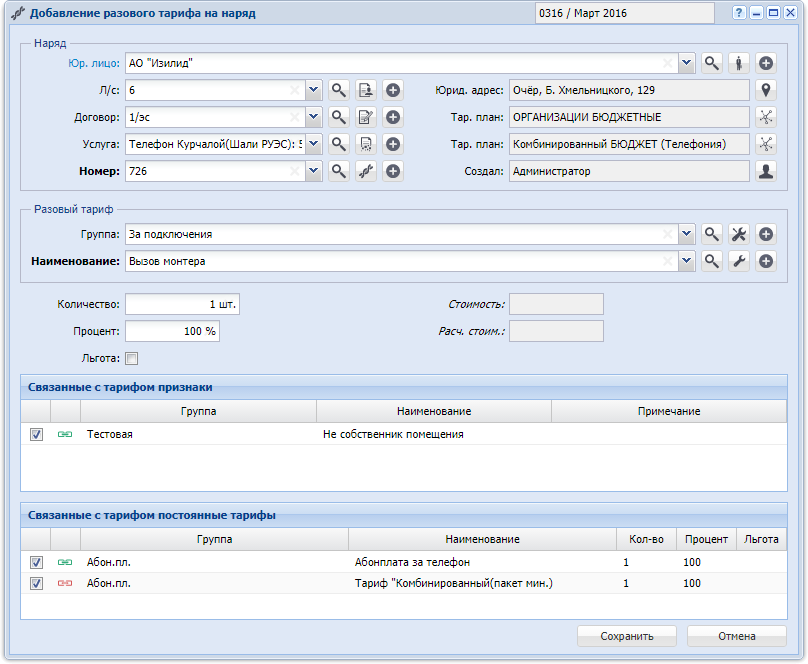Expand tariff Наименование dropdown arrow
Image resolution: width=808 pixels, height=664 pixels.
[x=686, y=261]
